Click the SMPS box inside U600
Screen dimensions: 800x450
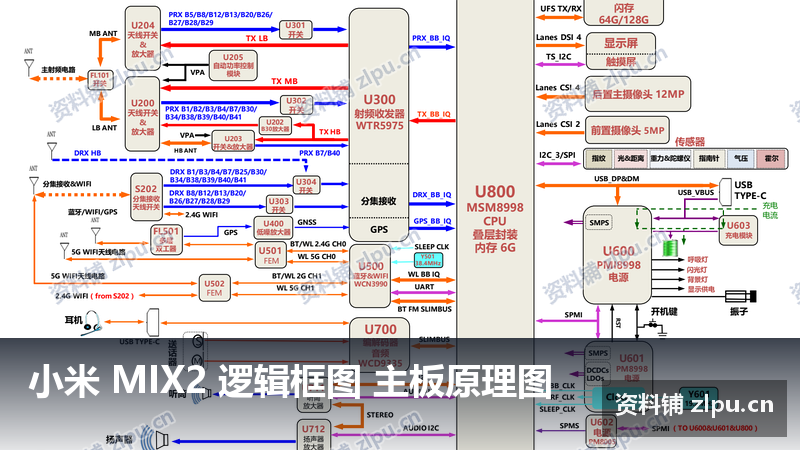599,222
